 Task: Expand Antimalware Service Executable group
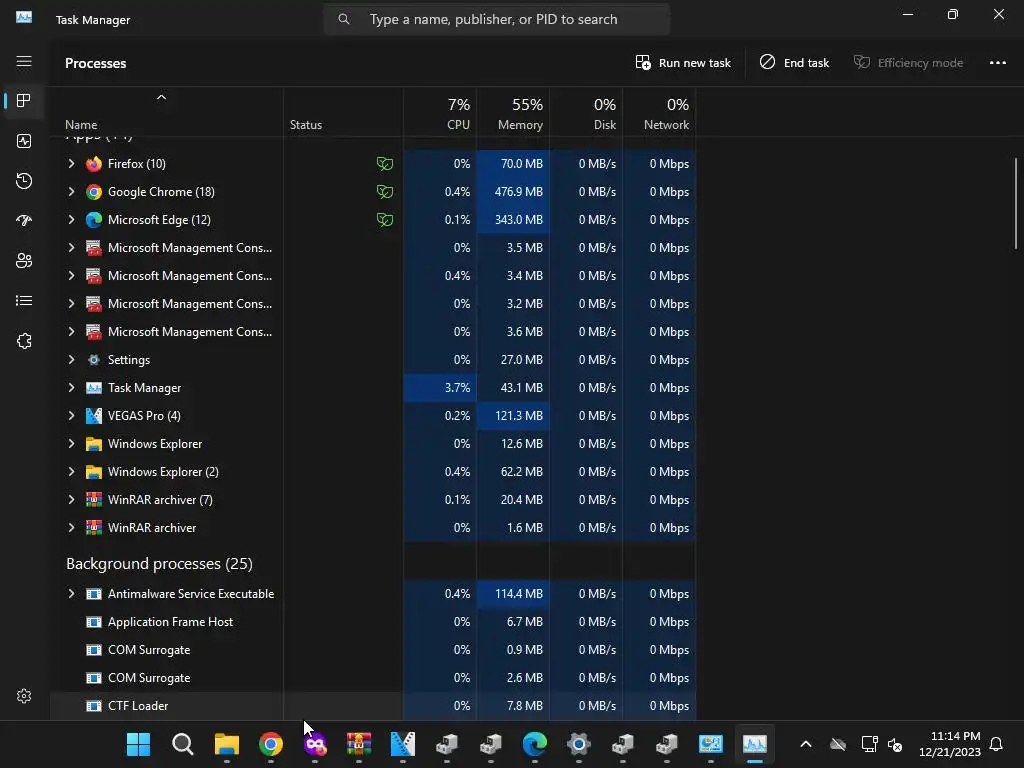pos(71,594)
